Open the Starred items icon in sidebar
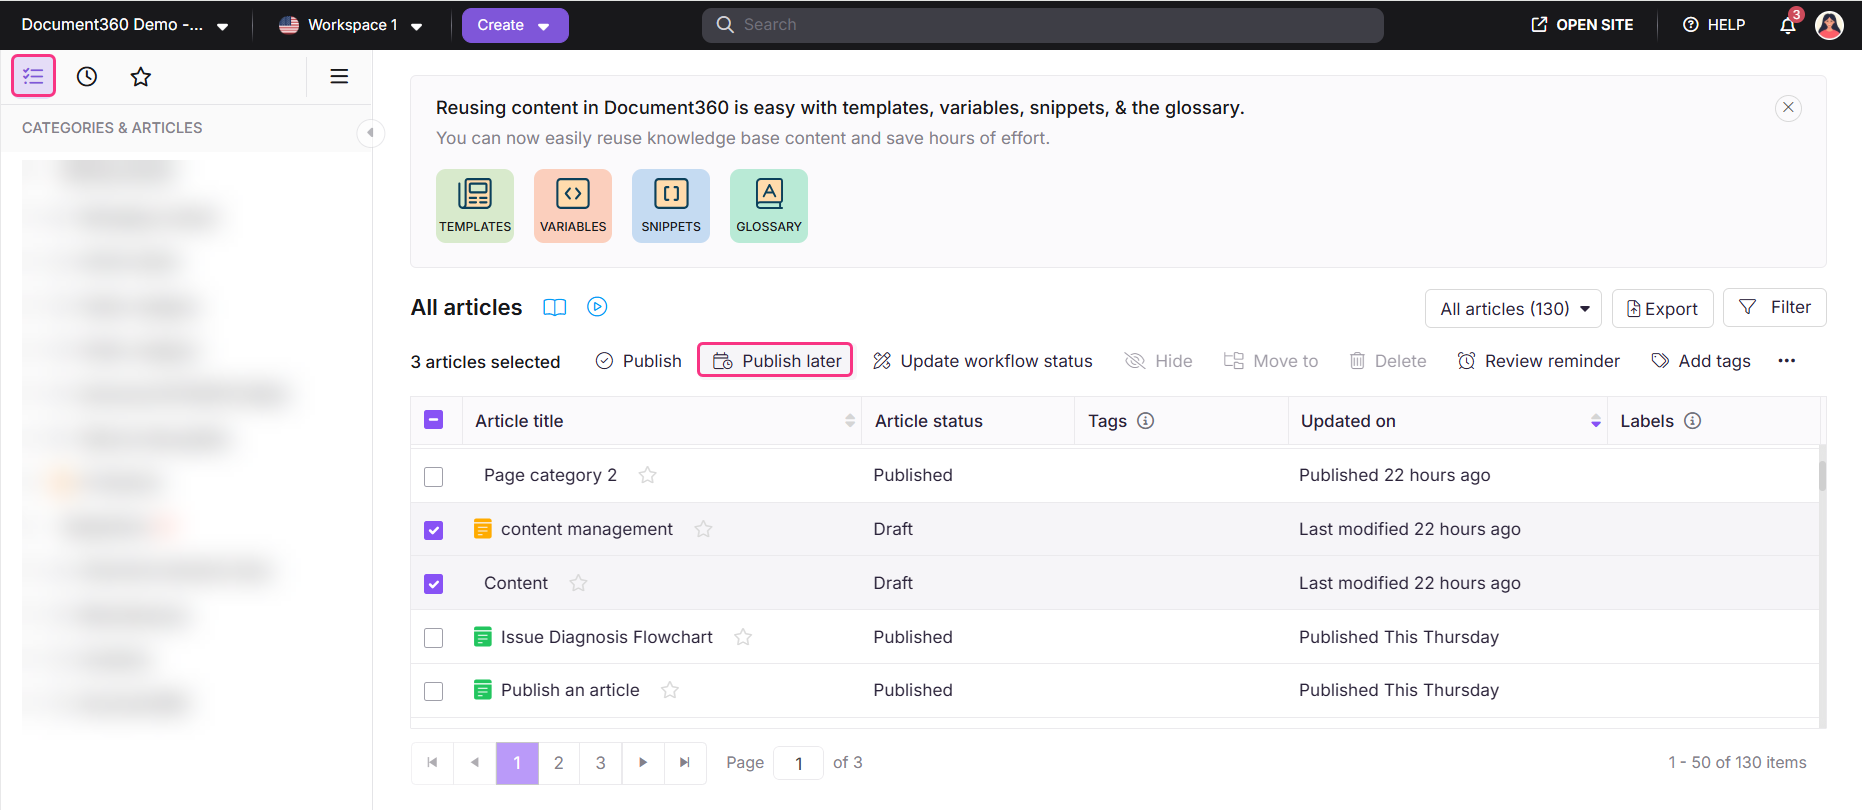This screenshot has height=810, width=1862. (141, 76)
